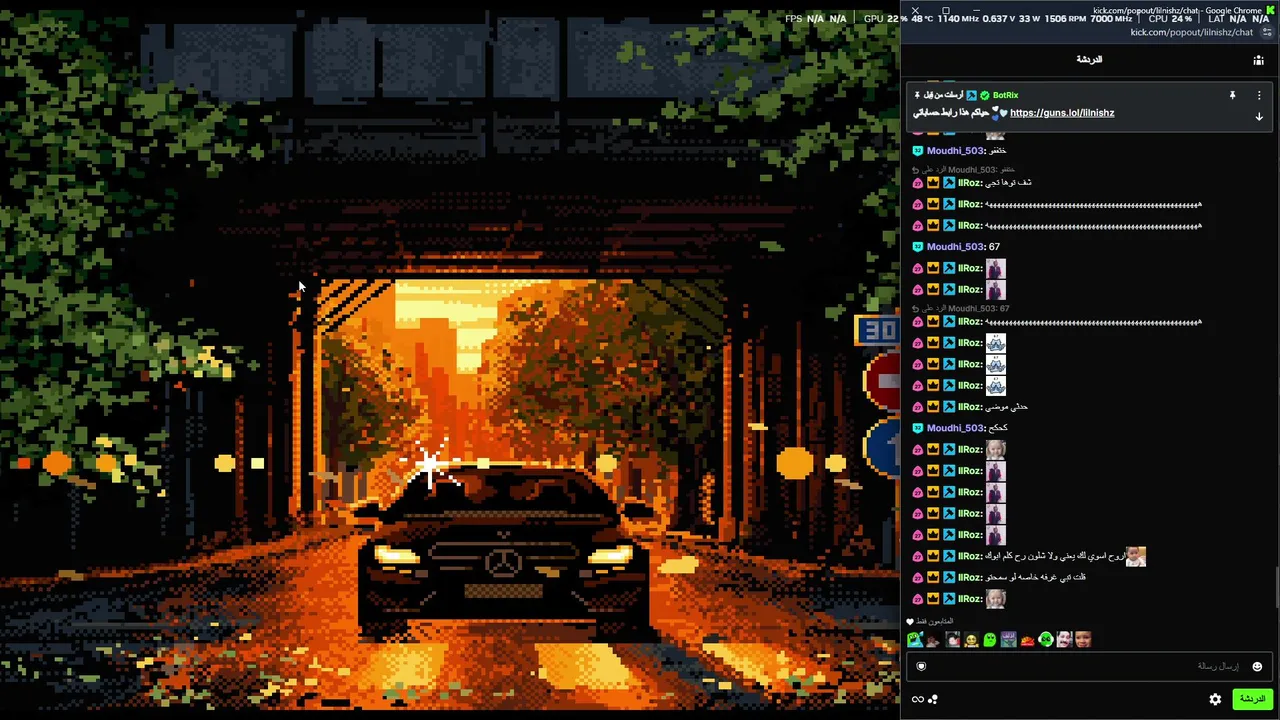The image size is (1280, 720).
Task: Expand the pinned message with the down arrow
Action: (1259, 117)
